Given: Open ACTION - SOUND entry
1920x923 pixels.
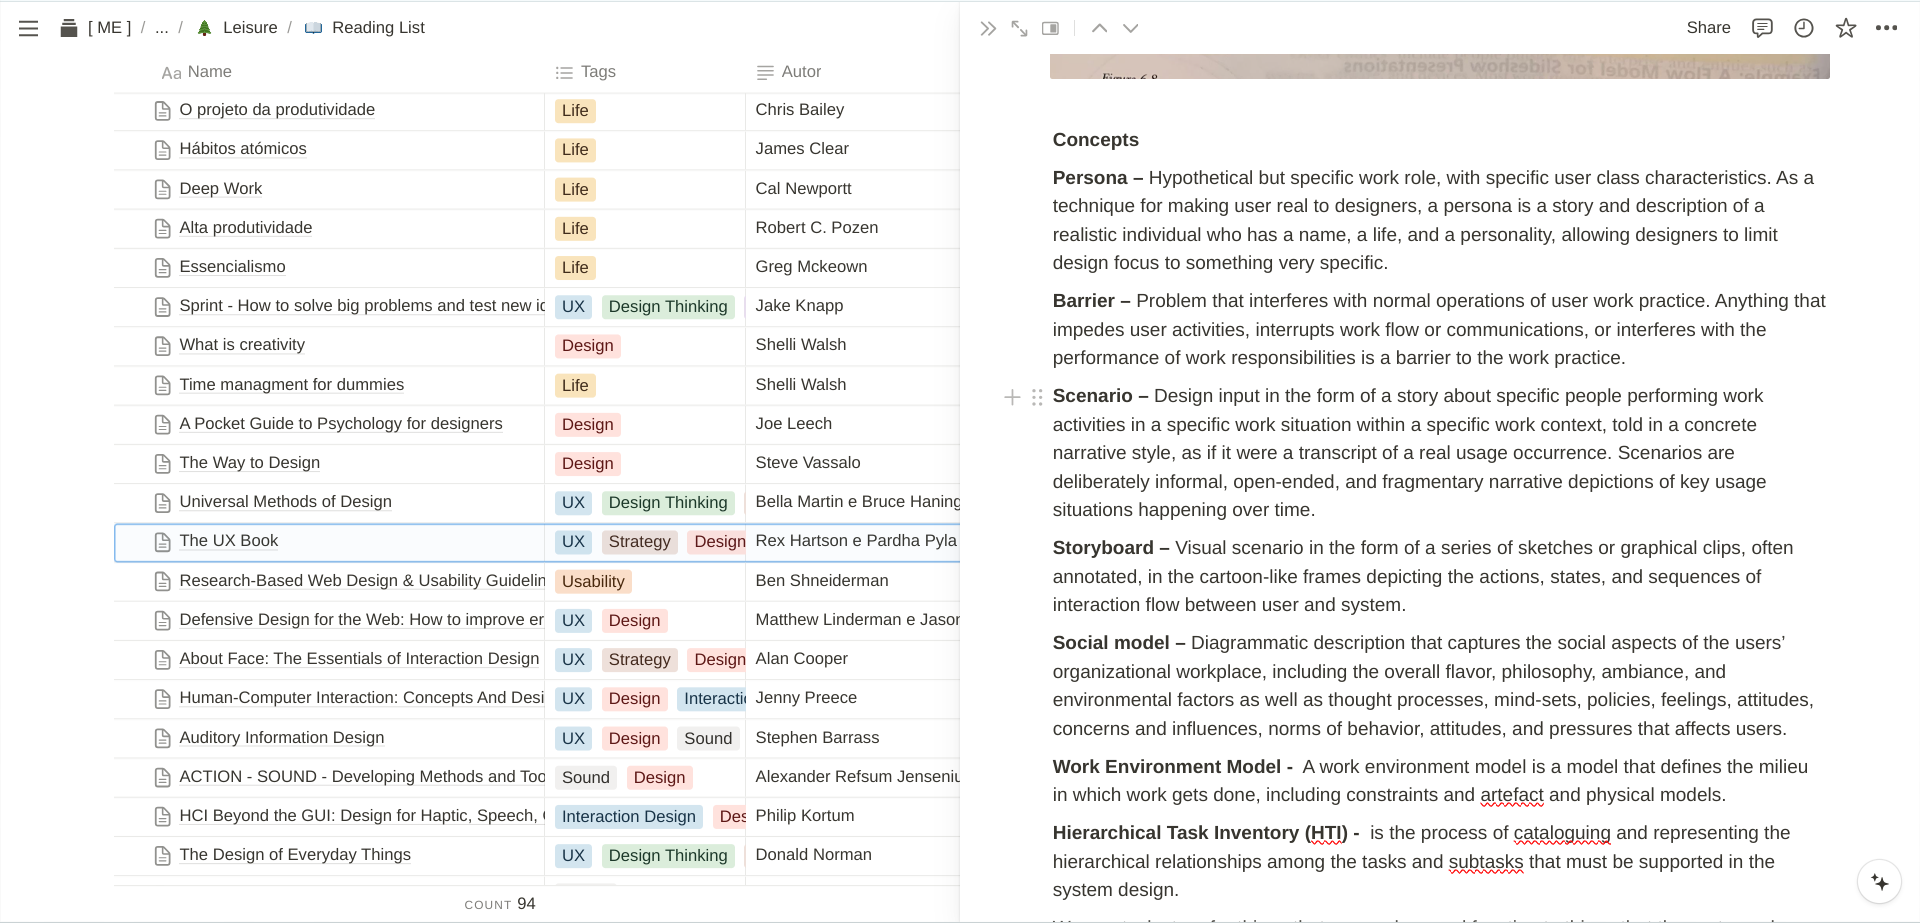Looking at the screenshot, I should pos(362,777).
